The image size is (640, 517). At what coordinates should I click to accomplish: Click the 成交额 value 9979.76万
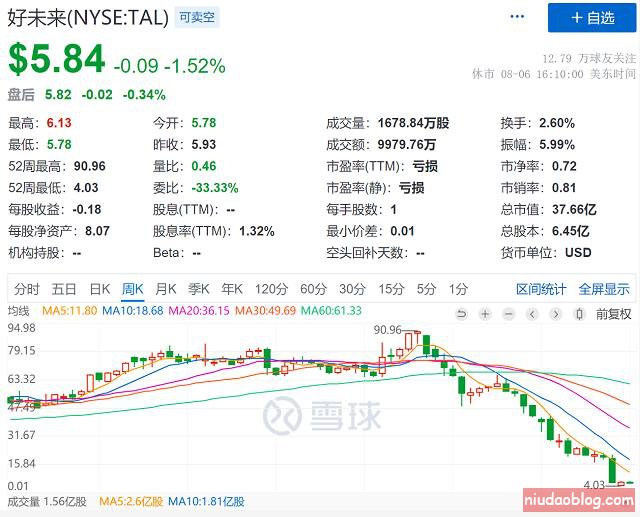[407, 144]
